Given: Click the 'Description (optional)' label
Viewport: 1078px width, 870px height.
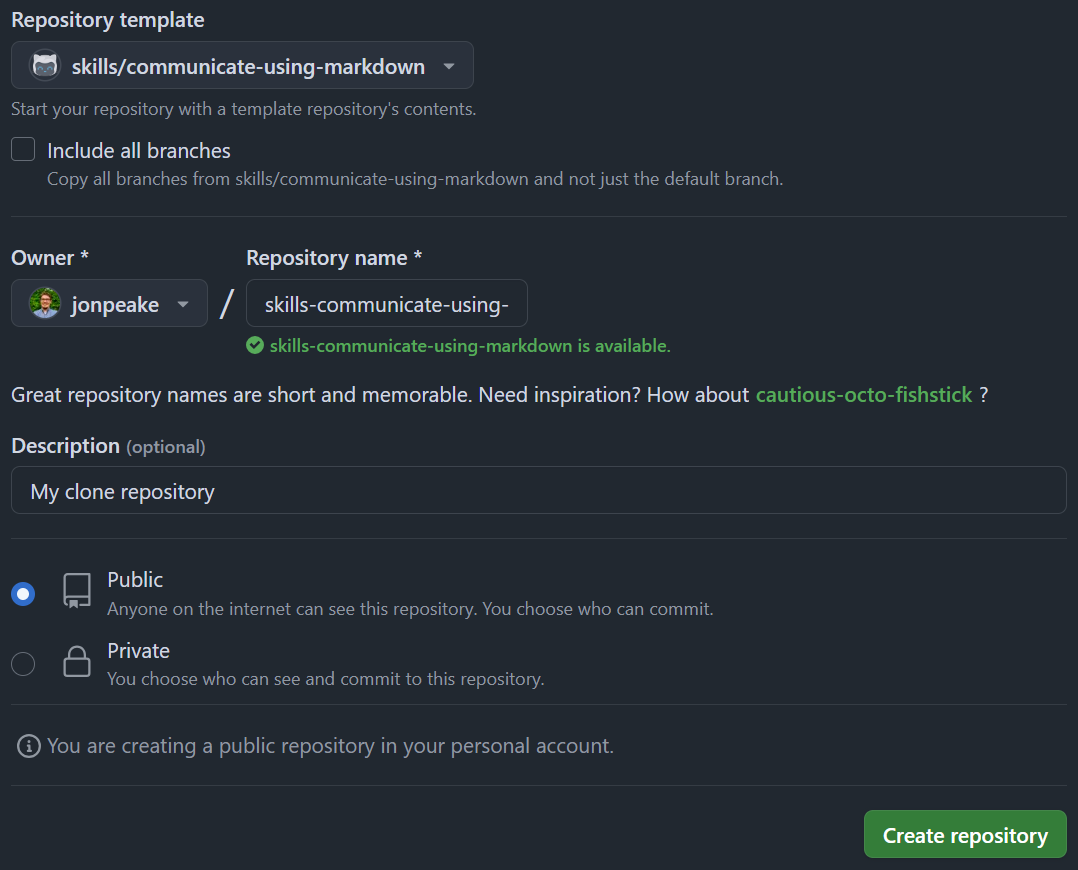Looking at the screenshot, I should tap(108, 446).
